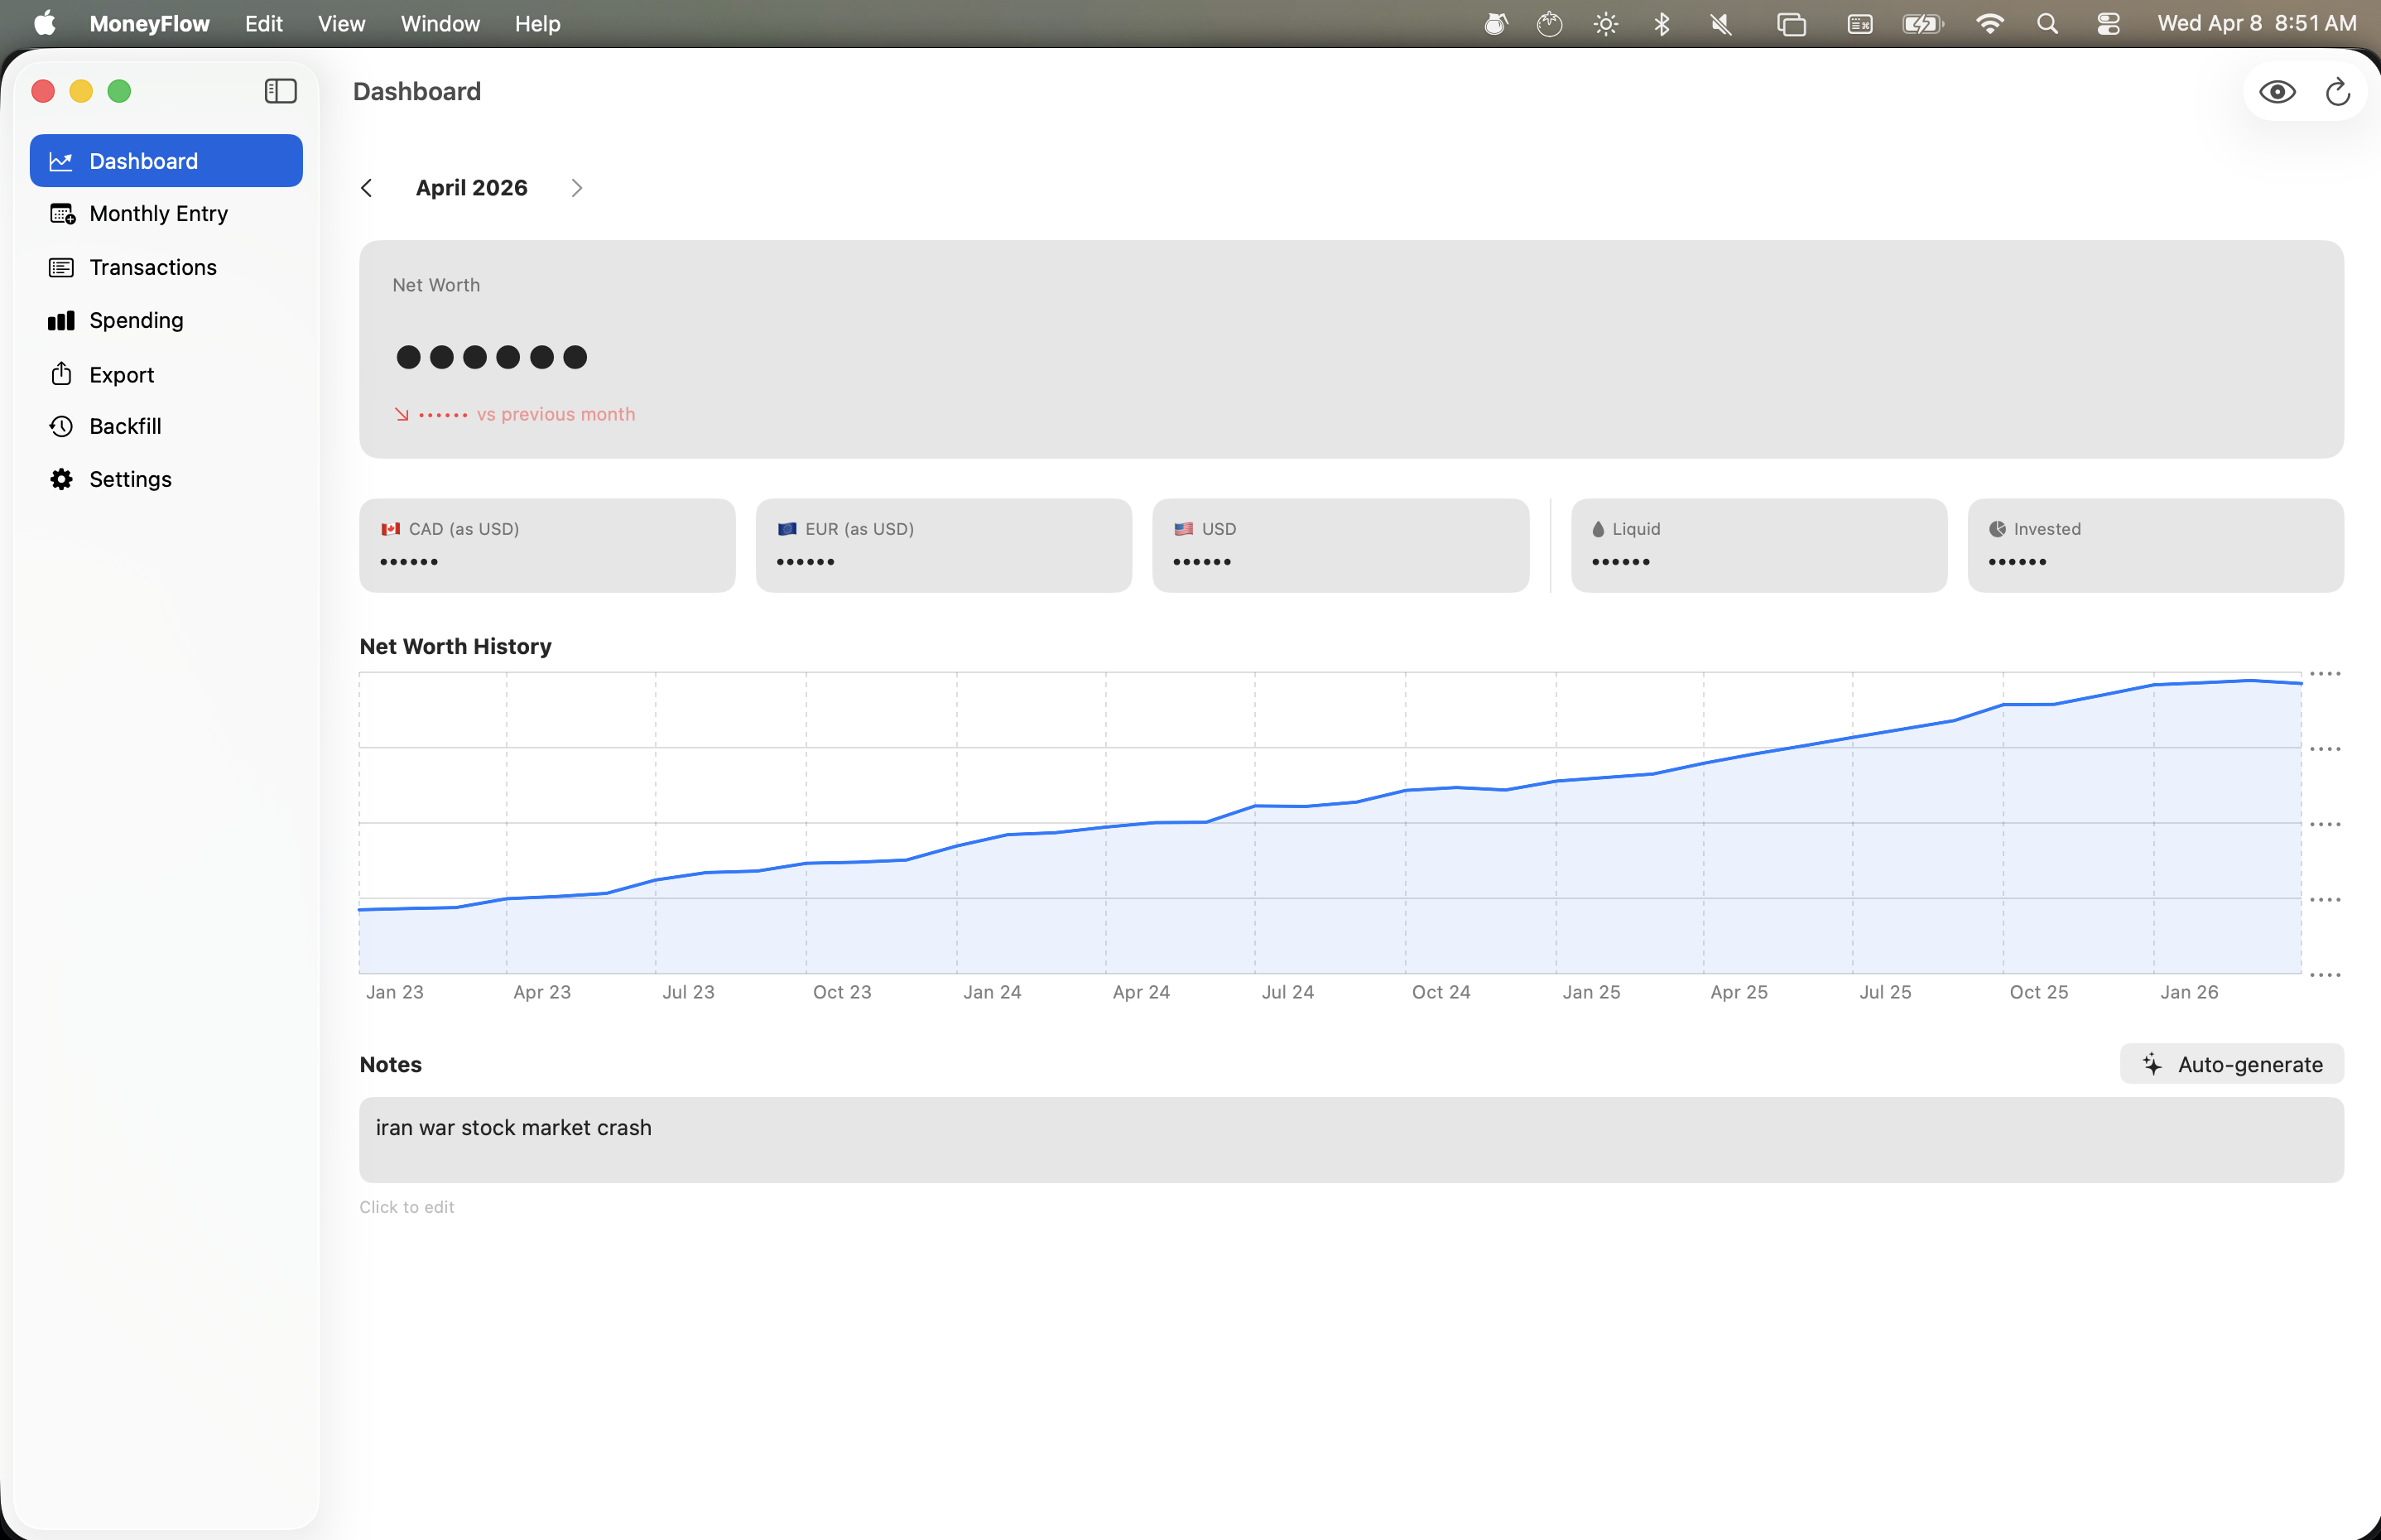The image size is (2381, 1540).
Task: View the Spending charts
Action: [x=136, y=320]
